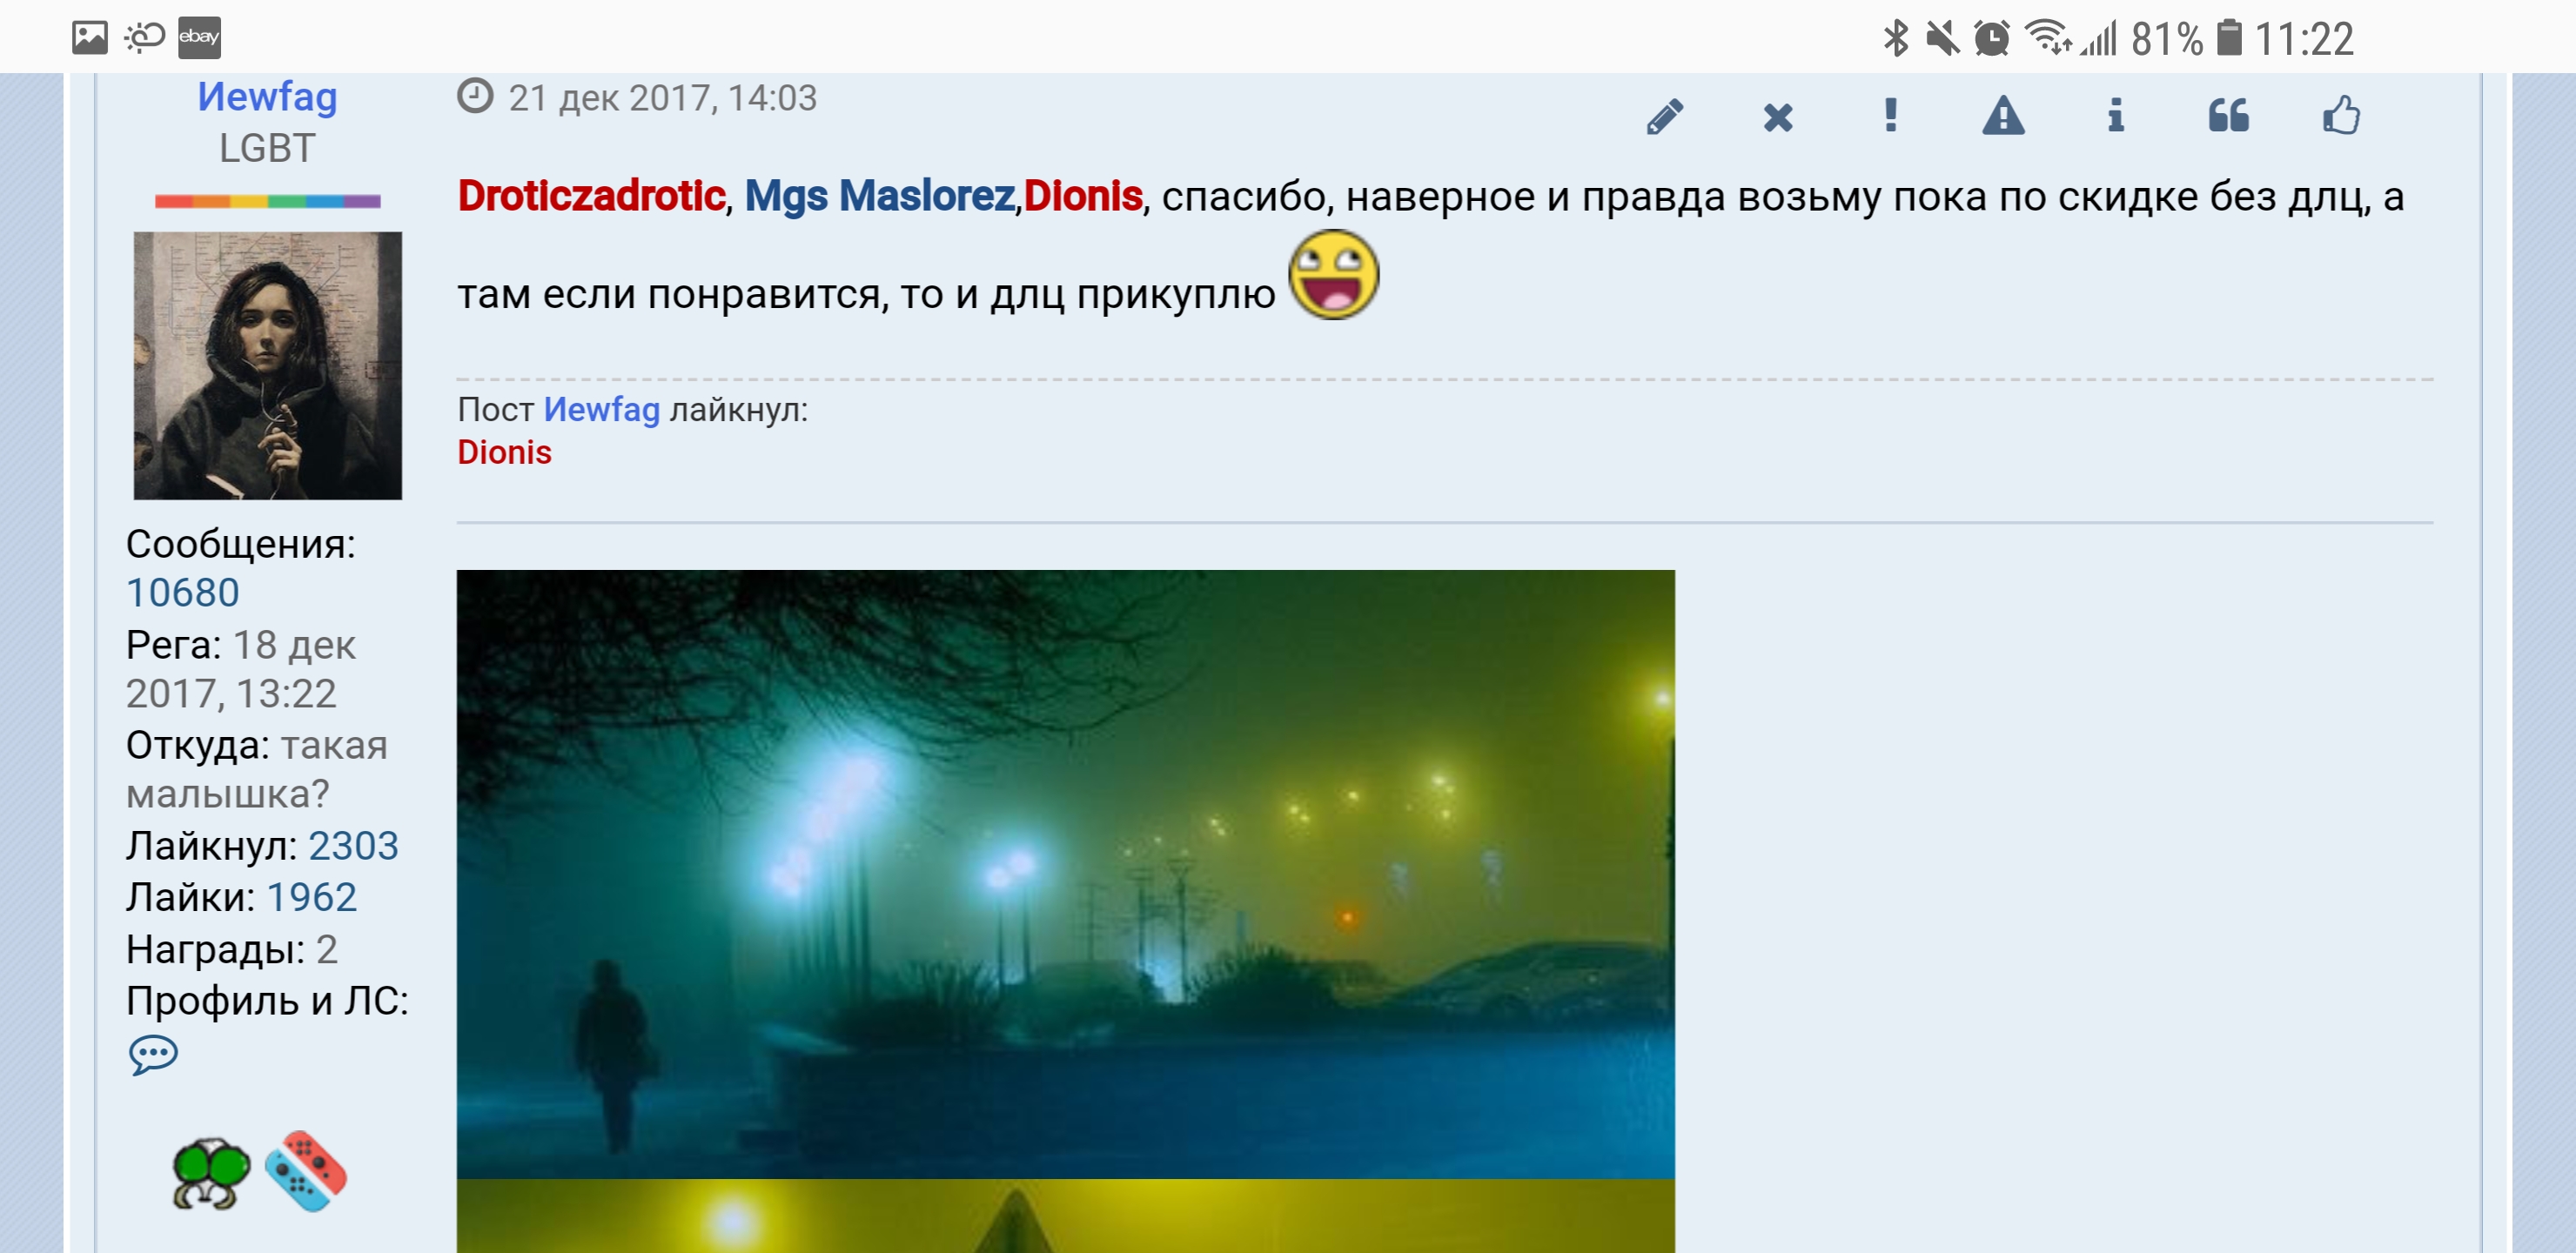Click the Лайки count 1962
2576x1253 pixels.
tap(312, 897)
